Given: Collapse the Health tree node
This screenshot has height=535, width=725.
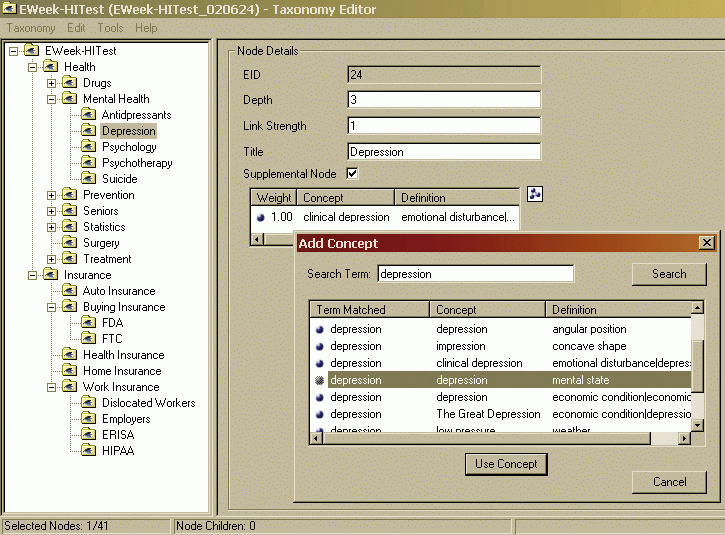Looking at the screenshot, I should (x=32, y=68).
